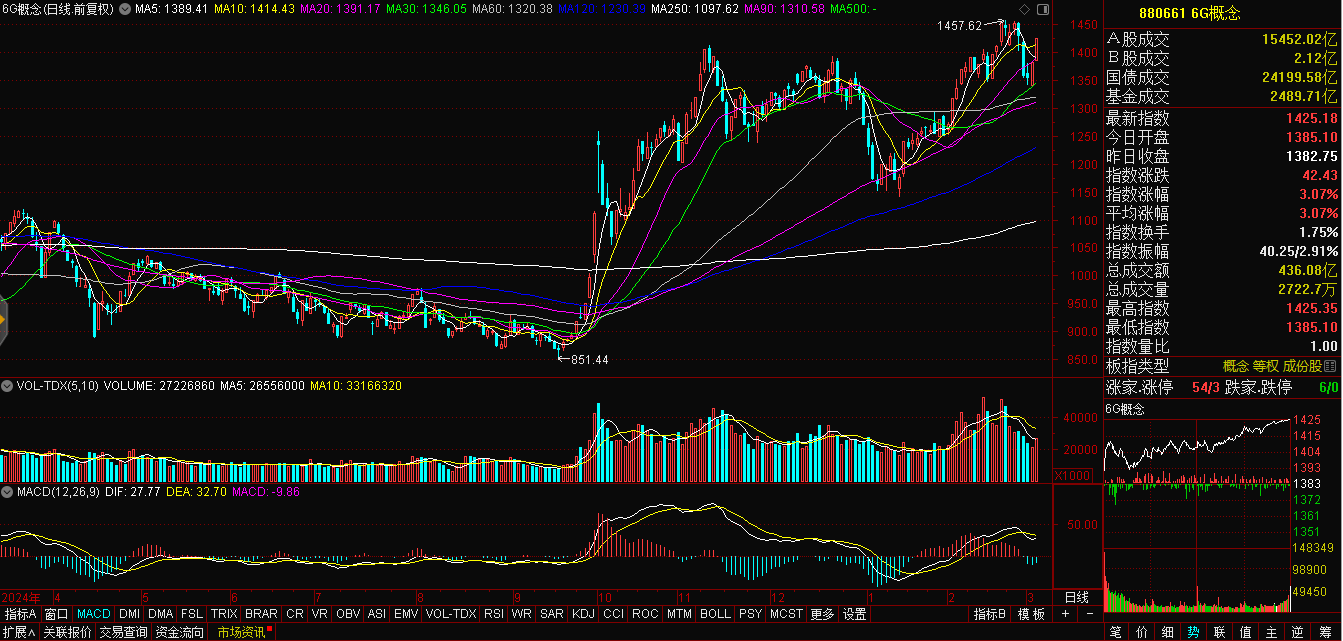Open the 指标A indicator group tab
The width and height of the screenshot is (1343, 641).
[x=21, y=614]
